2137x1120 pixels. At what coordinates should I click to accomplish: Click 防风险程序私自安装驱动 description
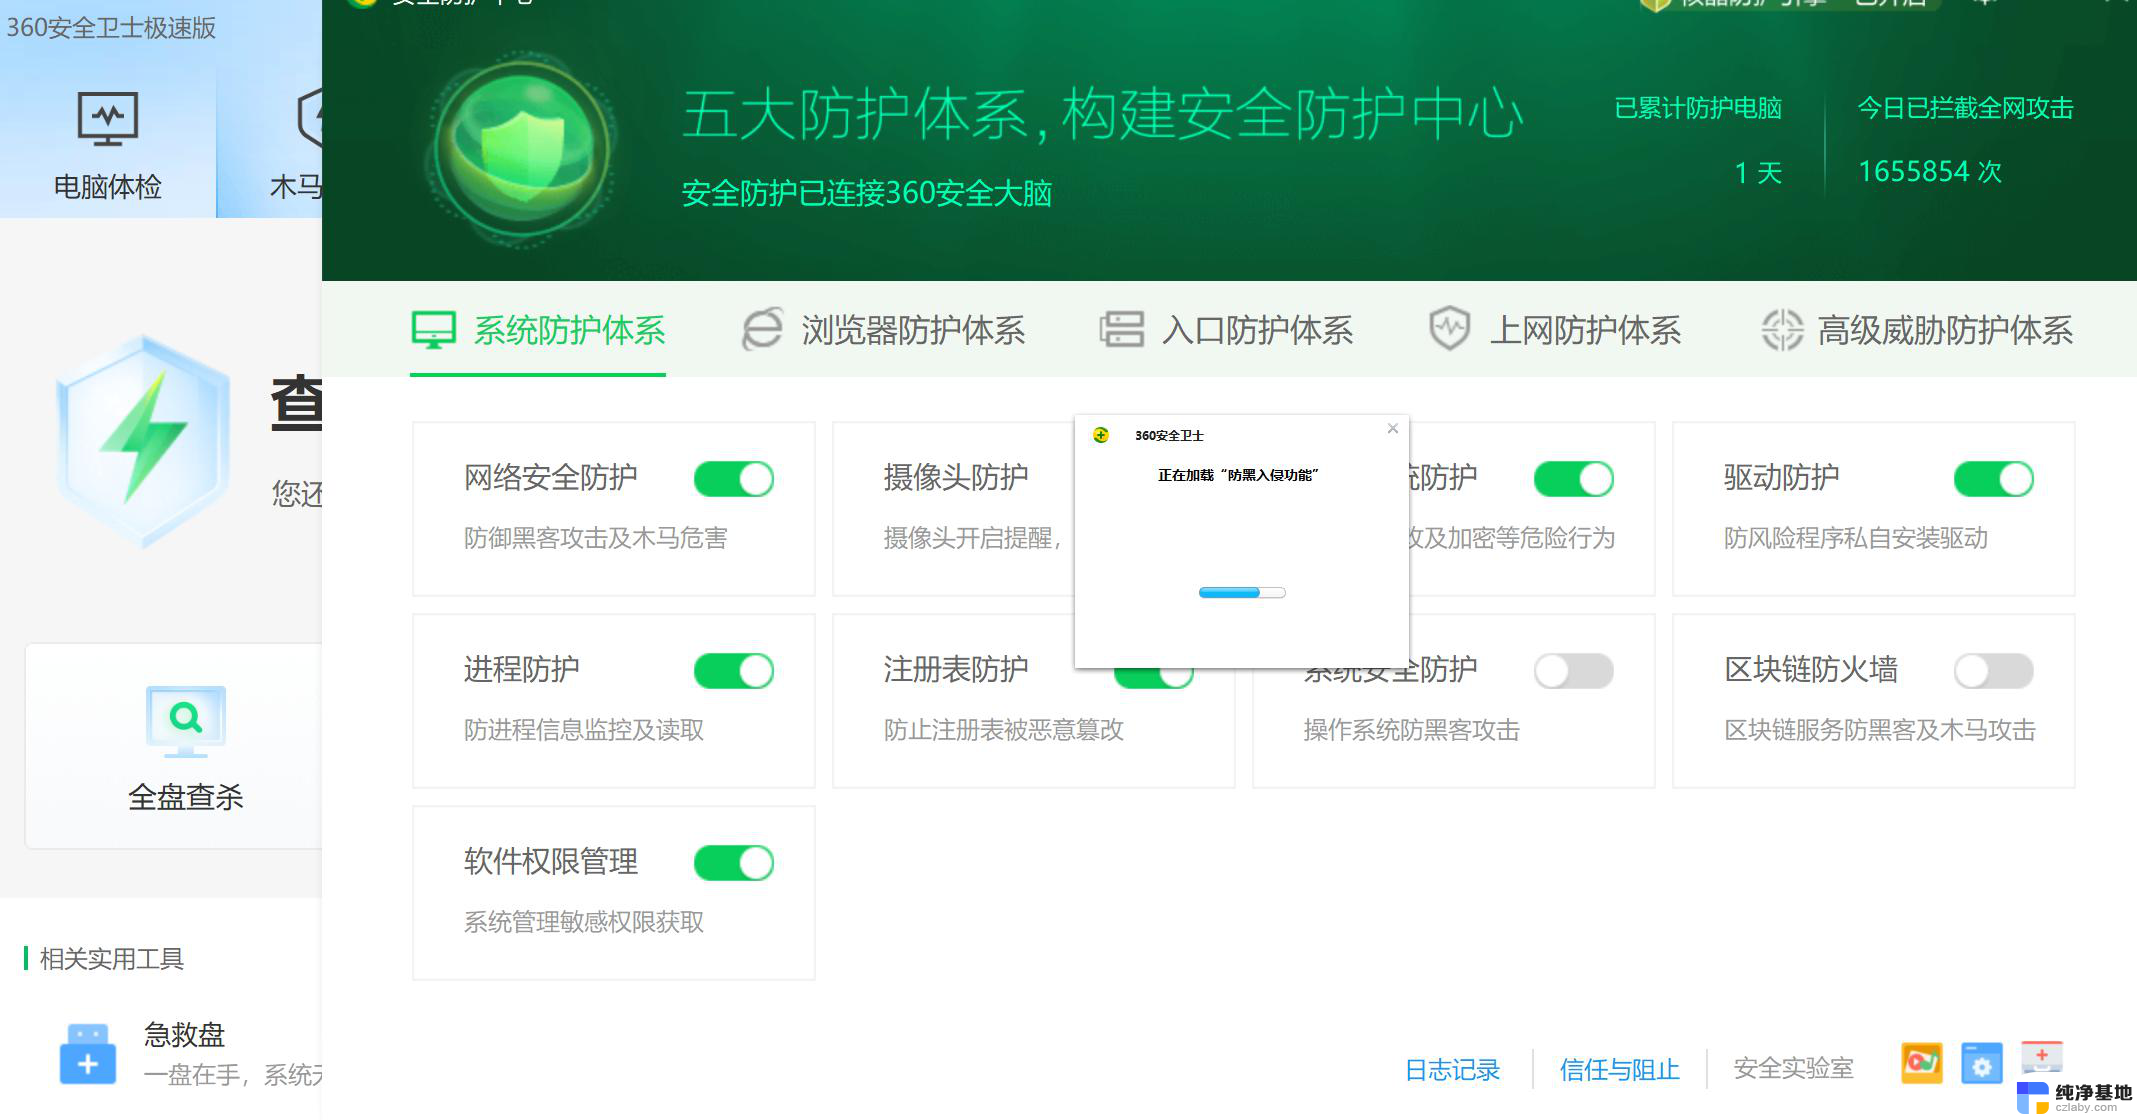point(1855,538)
